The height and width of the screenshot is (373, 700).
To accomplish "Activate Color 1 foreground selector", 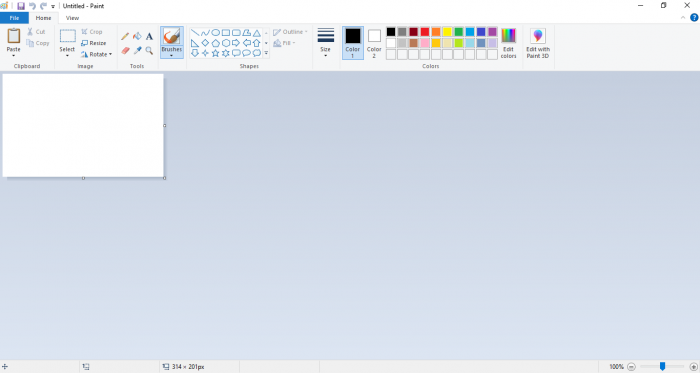I will coord(353,43).
